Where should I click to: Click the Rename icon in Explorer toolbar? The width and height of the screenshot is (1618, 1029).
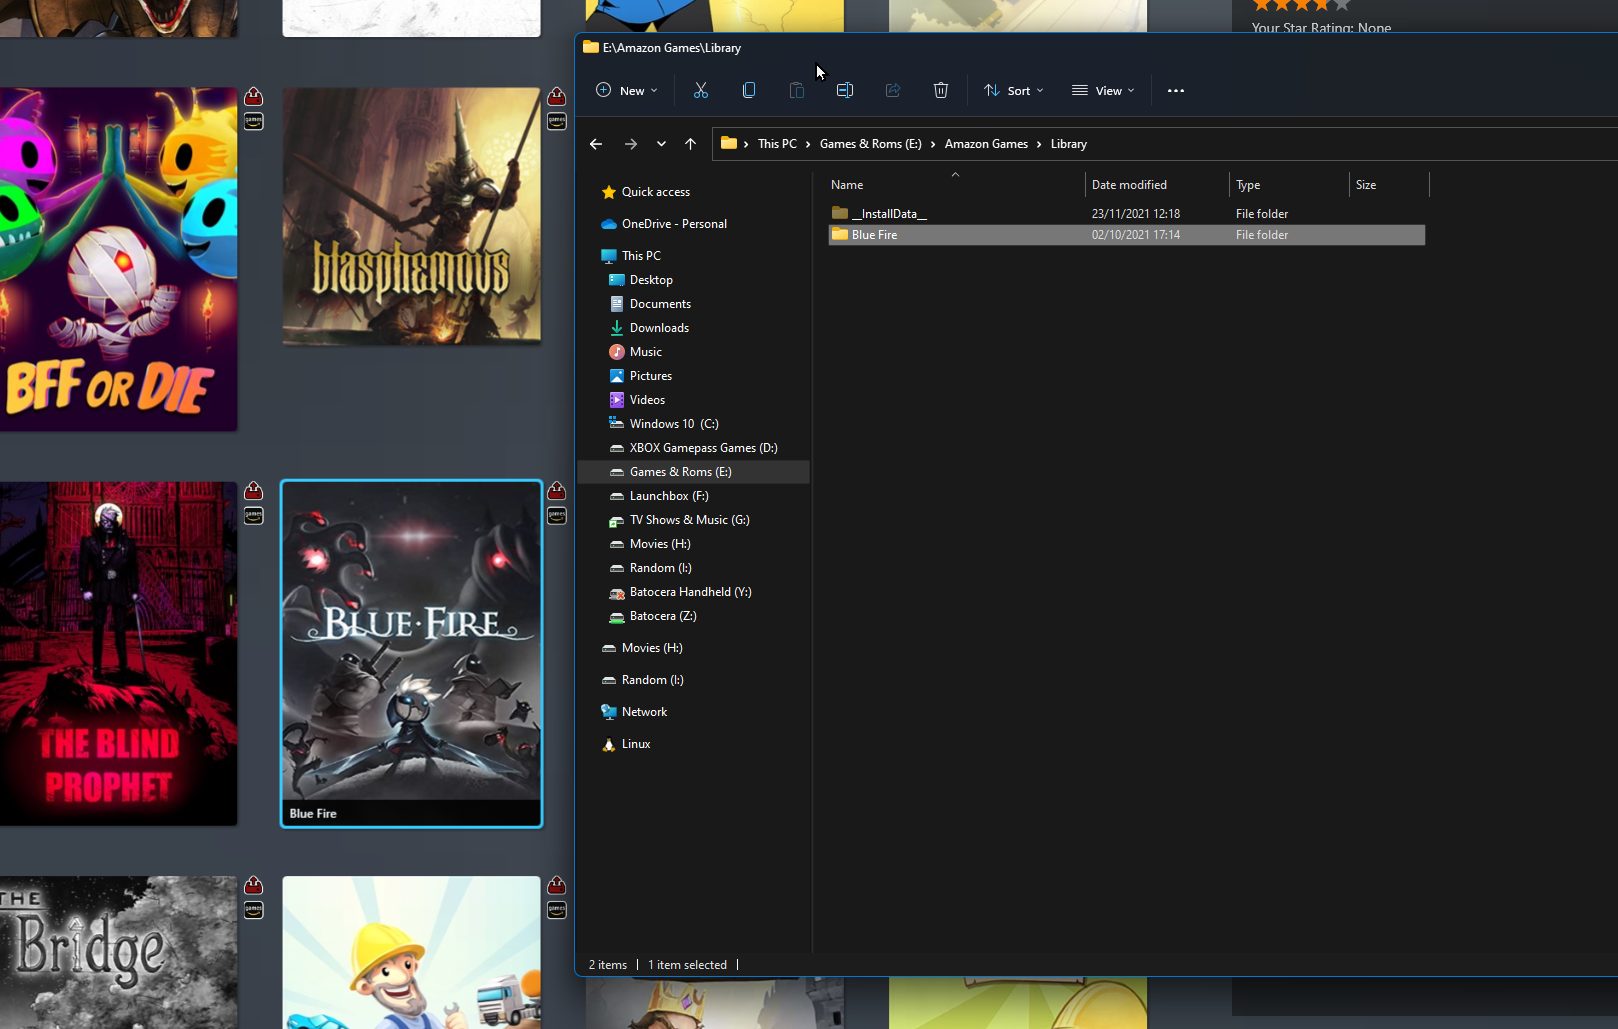coord(845,90)
